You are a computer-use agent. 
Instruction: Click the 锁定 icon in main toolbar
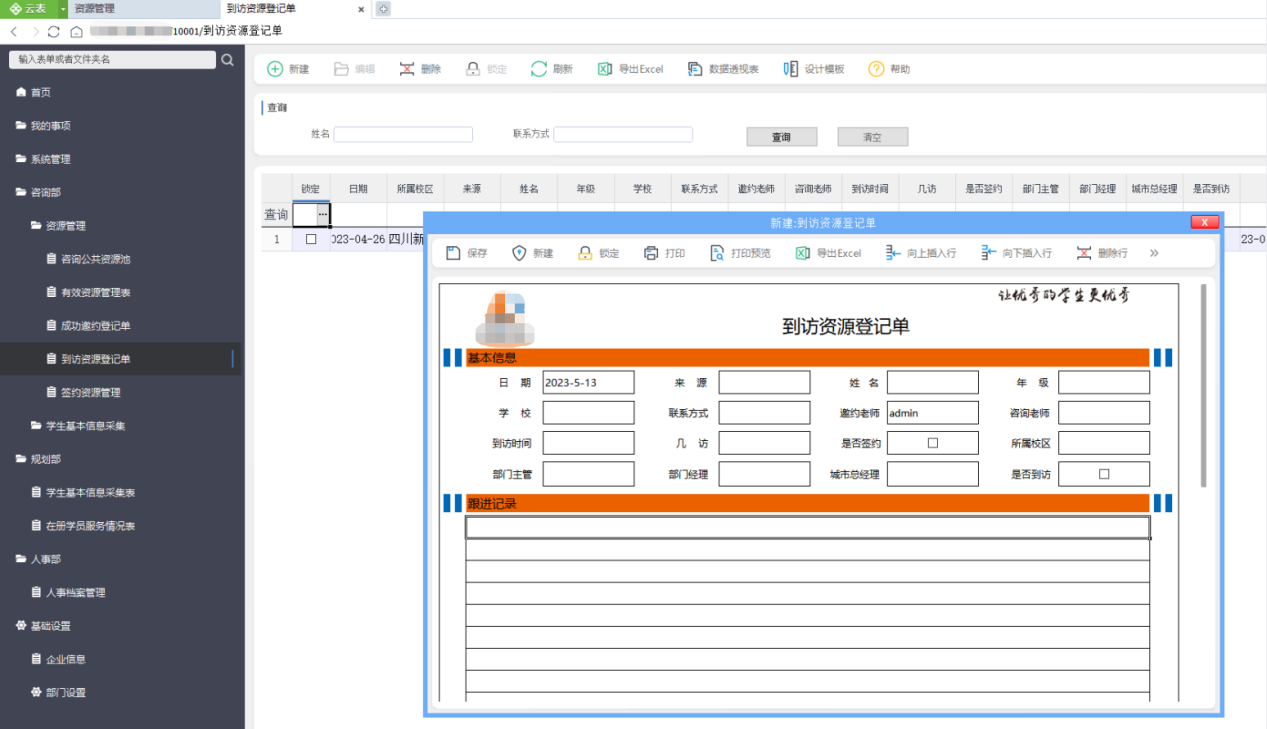coord(473,69)
